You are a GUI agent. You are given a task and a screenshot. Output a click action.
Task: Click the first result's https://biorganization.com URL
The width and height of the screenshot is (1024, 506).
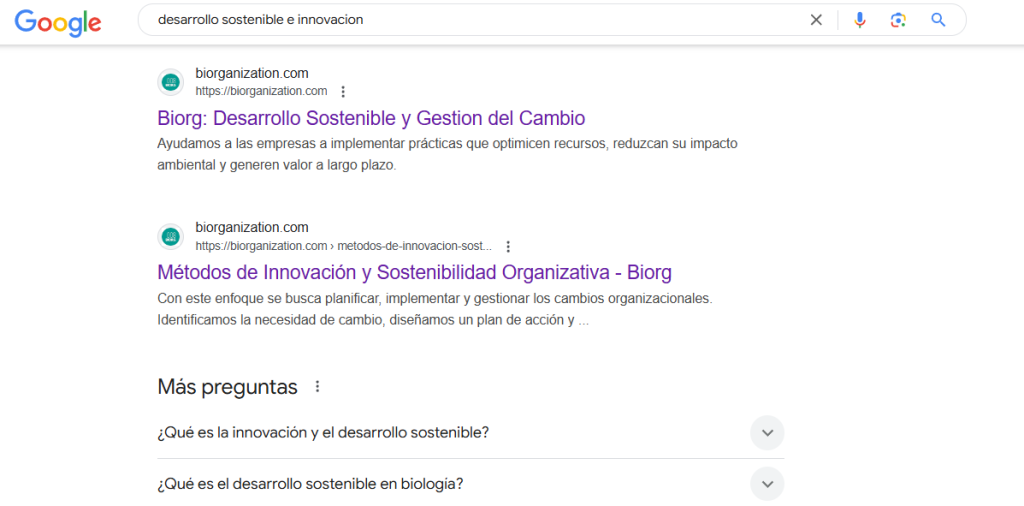click(261, 91)
